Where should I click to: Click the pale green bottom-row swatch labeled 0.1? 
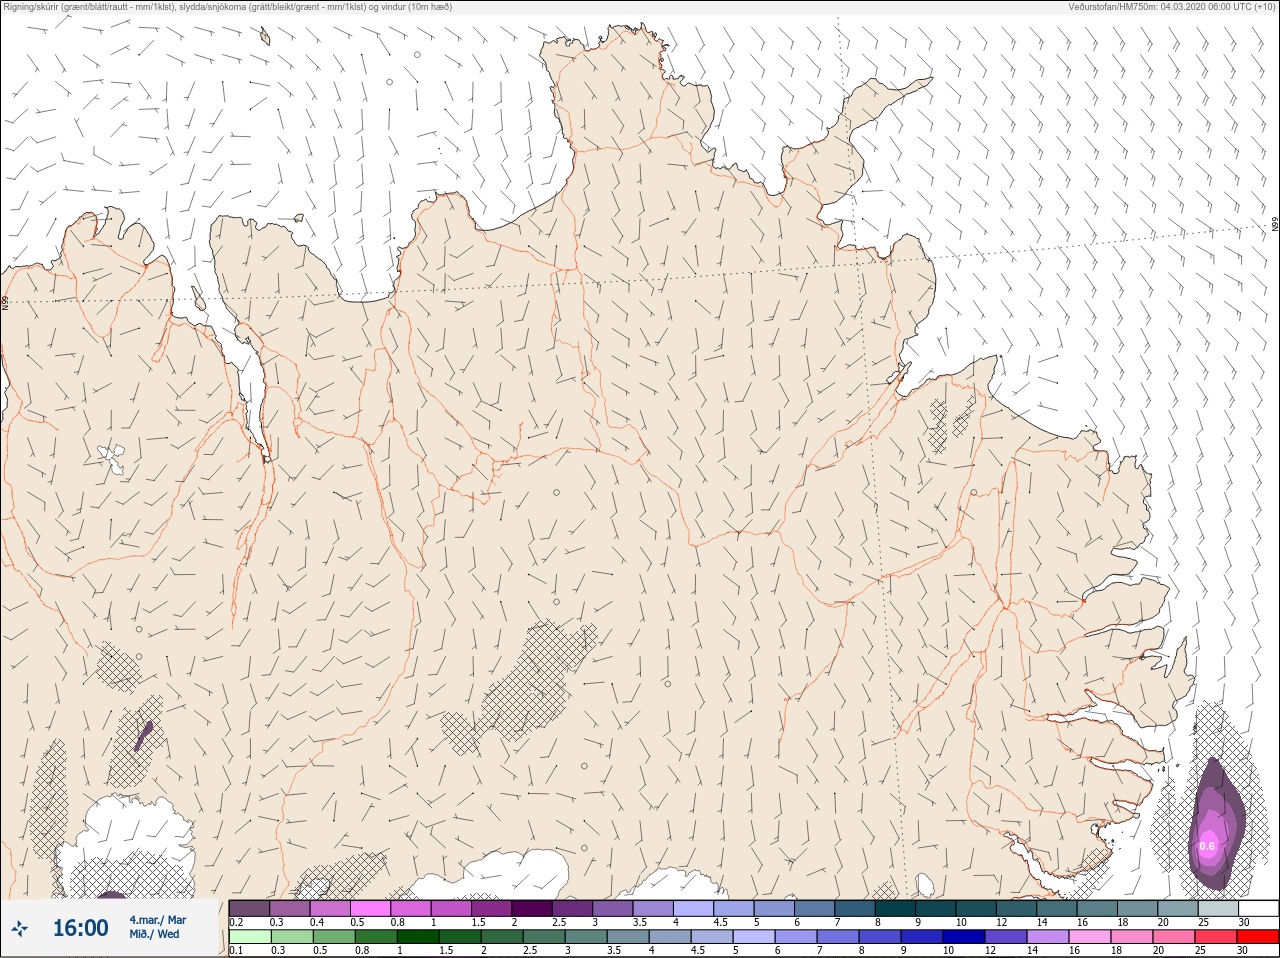249,937
